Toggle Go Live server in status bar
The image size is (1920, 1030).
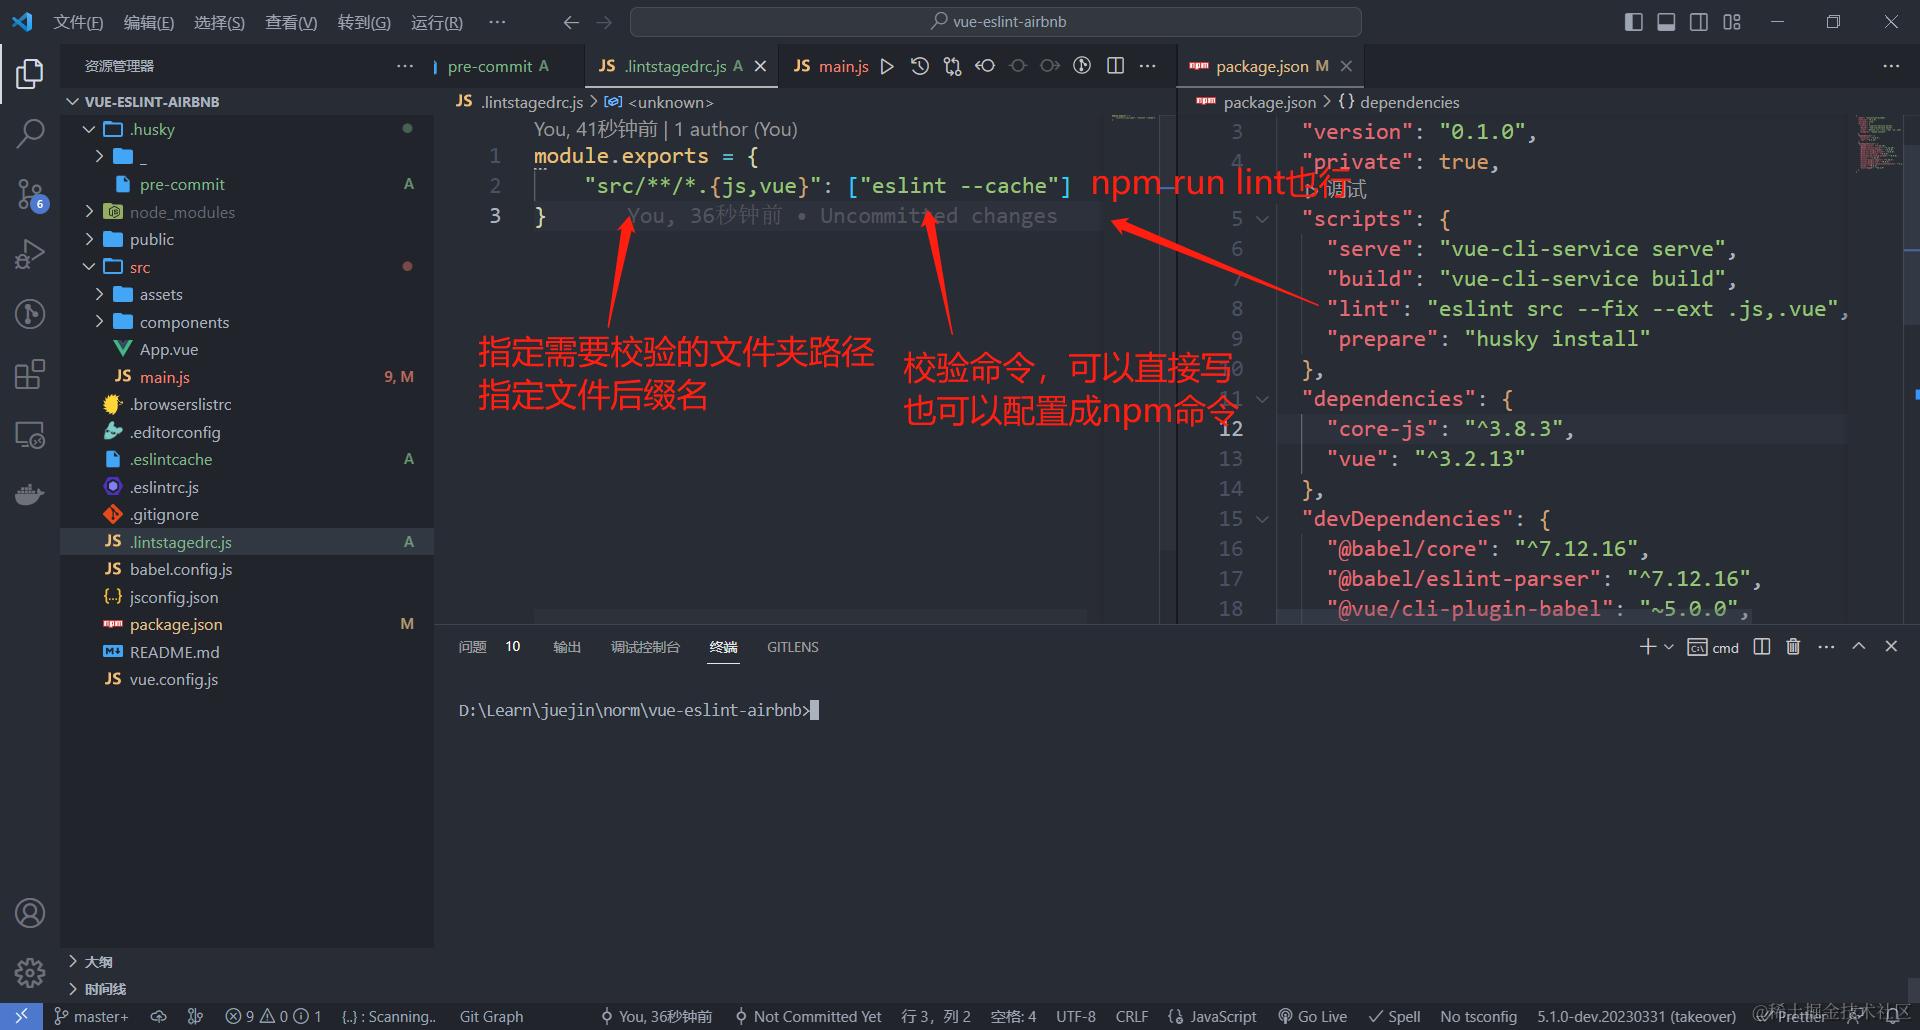1312,1016
